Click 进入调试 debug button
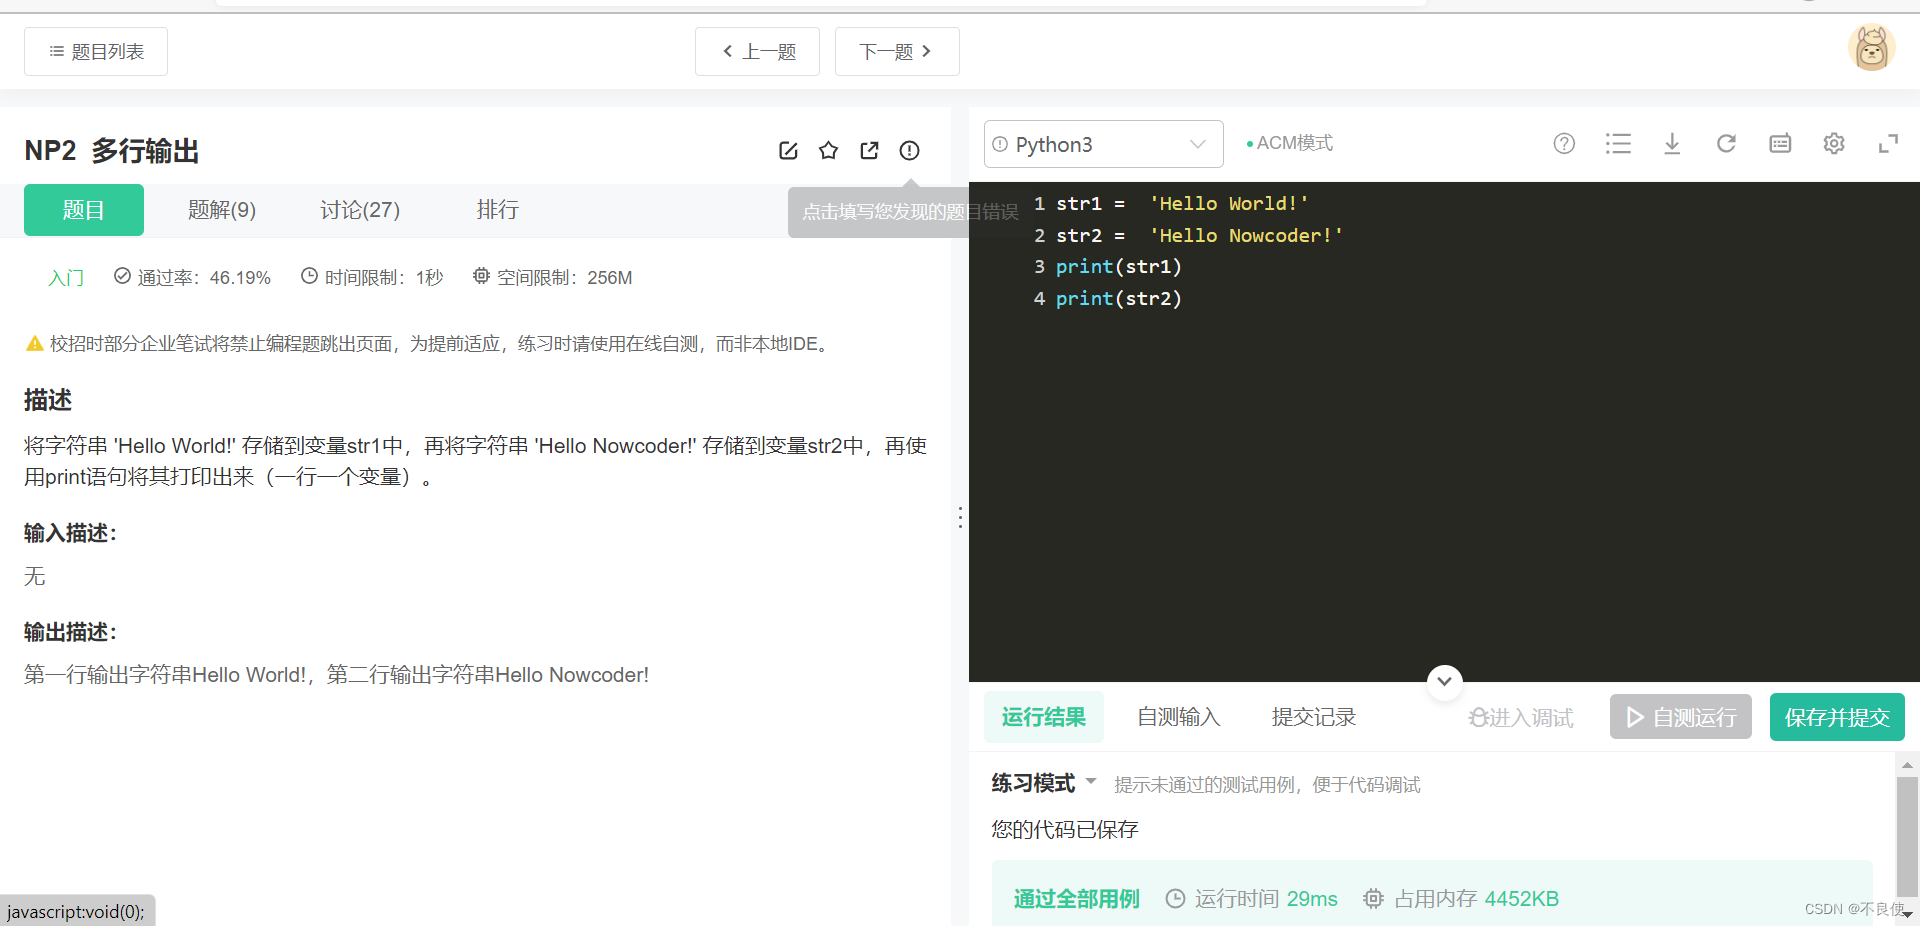This screenshot has height=926, width=1920. point(1521,717)
